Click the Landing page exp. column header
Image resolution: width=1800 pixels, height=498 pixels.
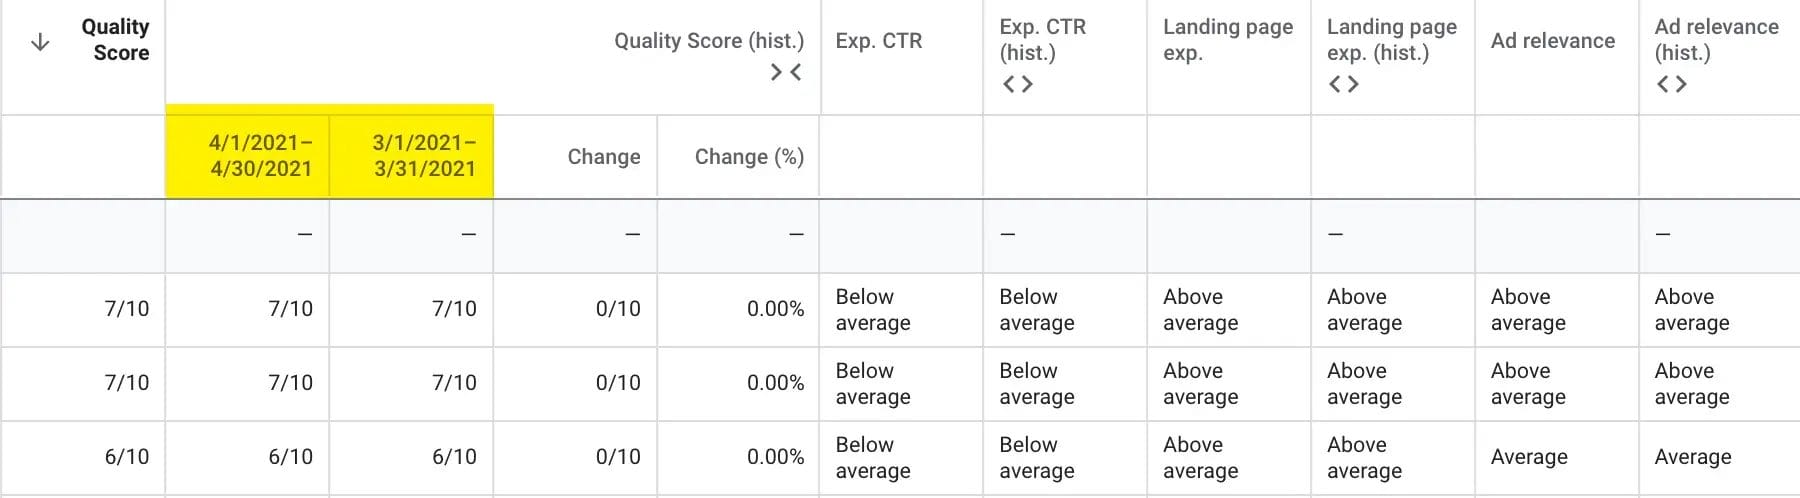1227,40
